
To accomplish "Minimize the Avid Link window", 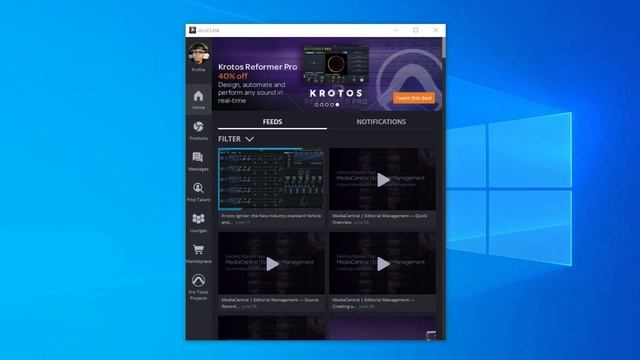I will point(396,30).
